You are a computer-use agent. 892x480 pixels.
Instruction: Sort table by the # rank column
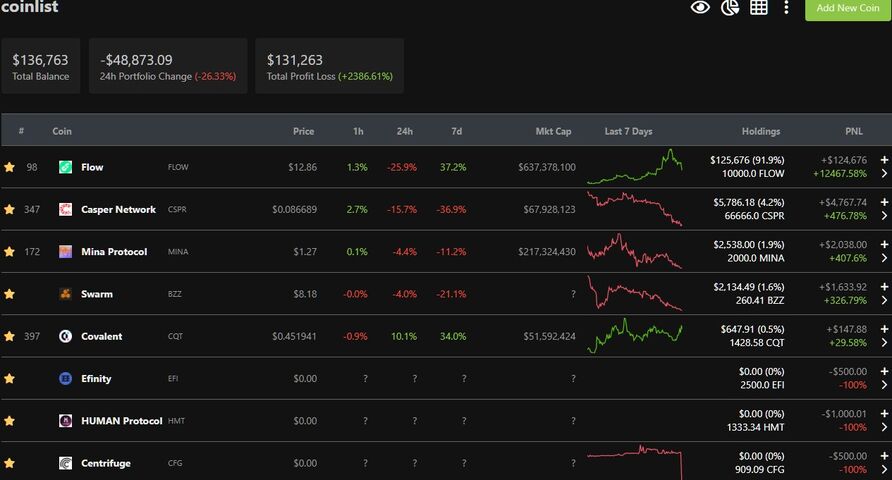(x=21, y=131)
